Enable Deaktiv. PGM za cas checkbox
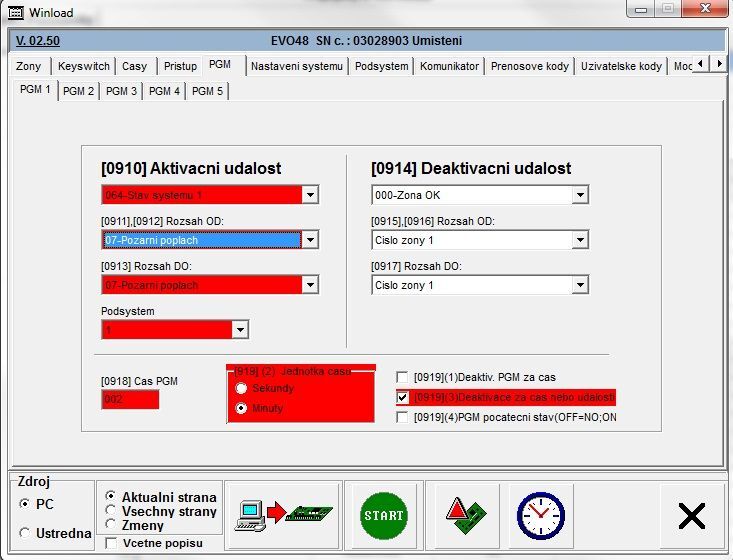 pyautogui.click(x=403, y=377)
